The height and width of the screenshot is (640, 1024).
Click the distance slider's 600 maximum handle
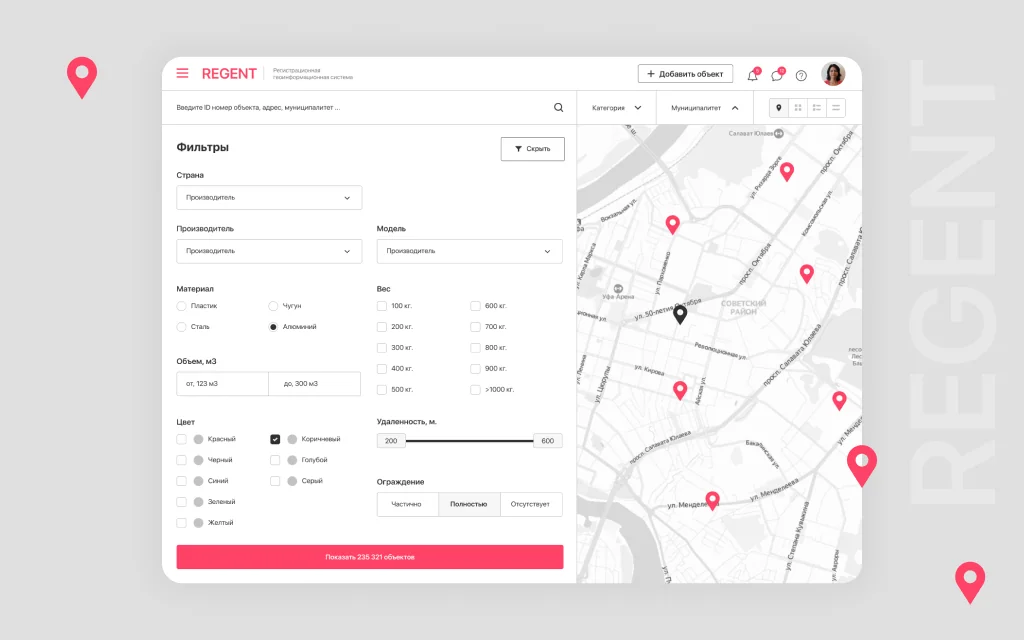click(548, 441)
